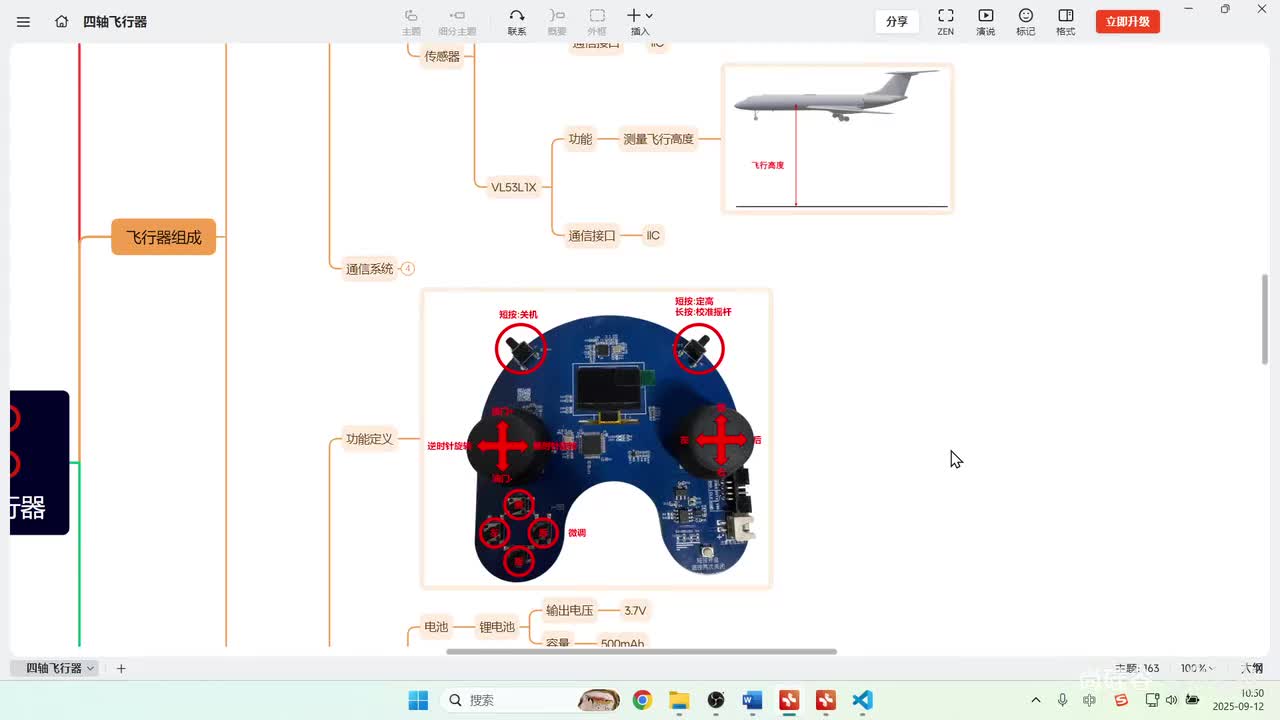Open the first XMind taskbar icon
The width and height of the screenshot is (1280, 720).
[x=789, y=700]
